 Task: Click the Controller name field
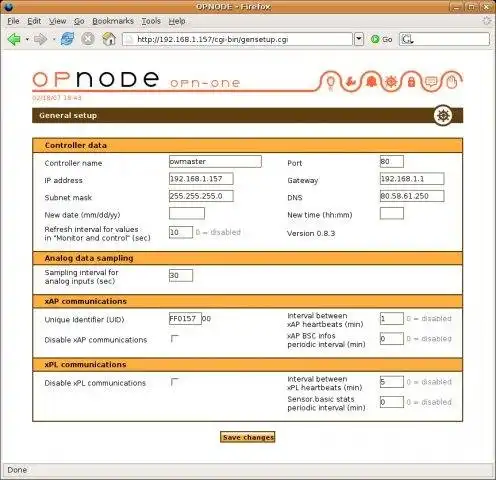click(215, 162)
